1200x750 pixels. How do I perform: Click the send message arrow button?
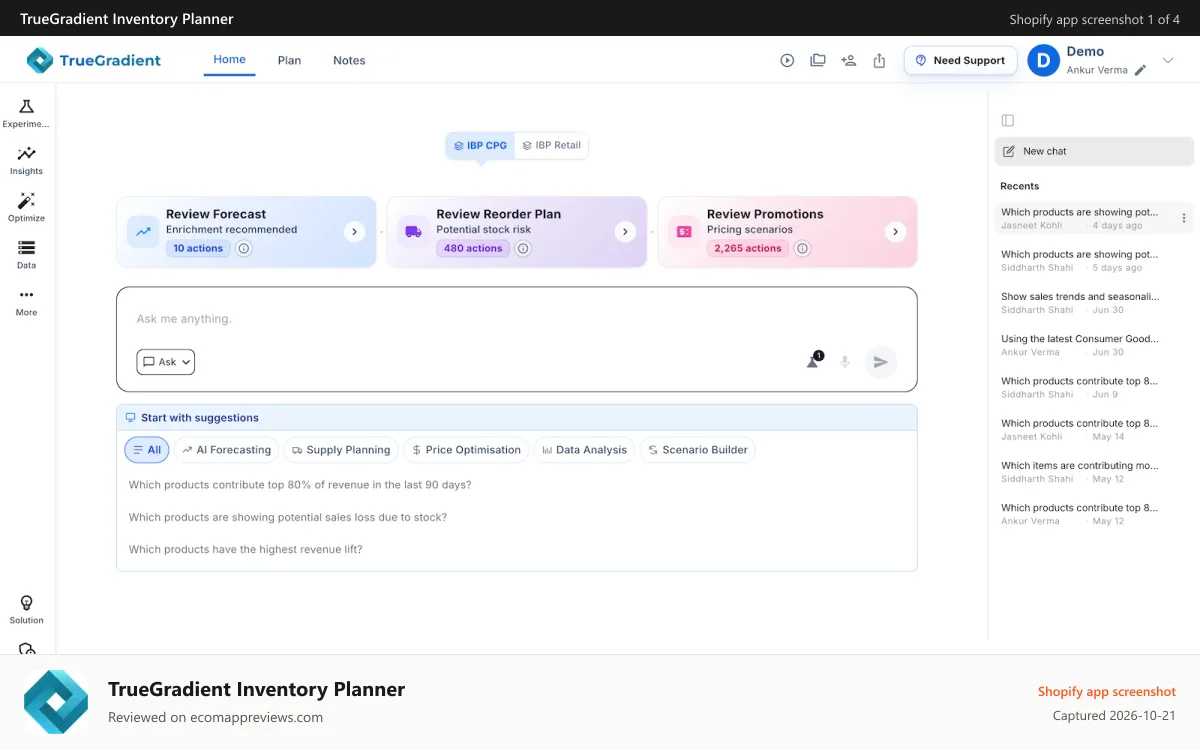(x=880, y=362)
